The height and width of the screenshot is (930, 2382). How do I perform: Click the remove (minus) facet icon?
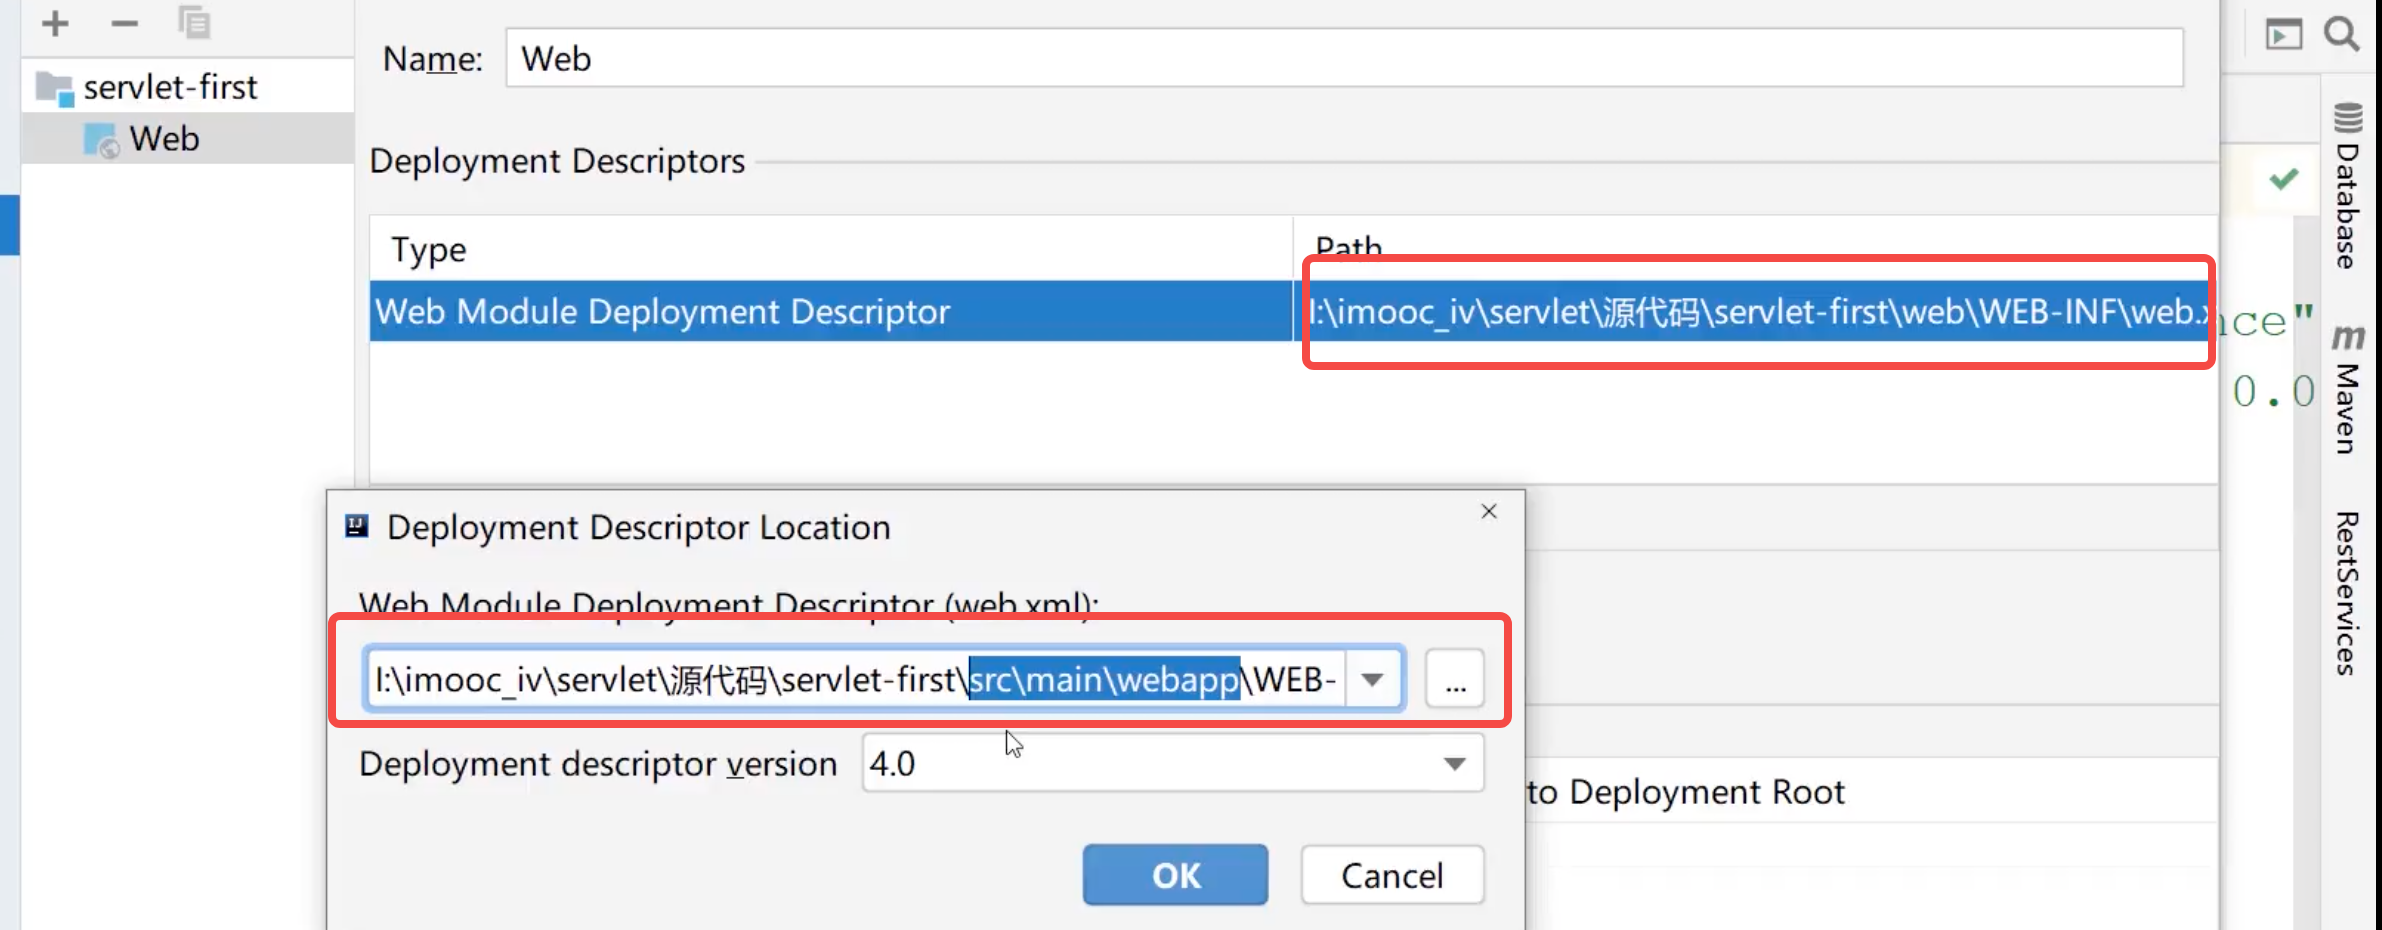pos(124,23)
